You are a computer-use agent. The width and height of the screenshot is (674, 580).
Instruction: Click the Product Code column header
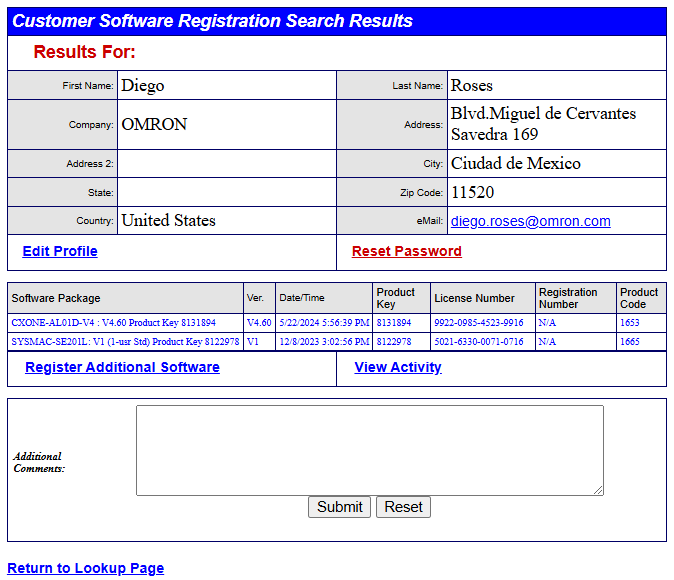[x=639, y=298]
